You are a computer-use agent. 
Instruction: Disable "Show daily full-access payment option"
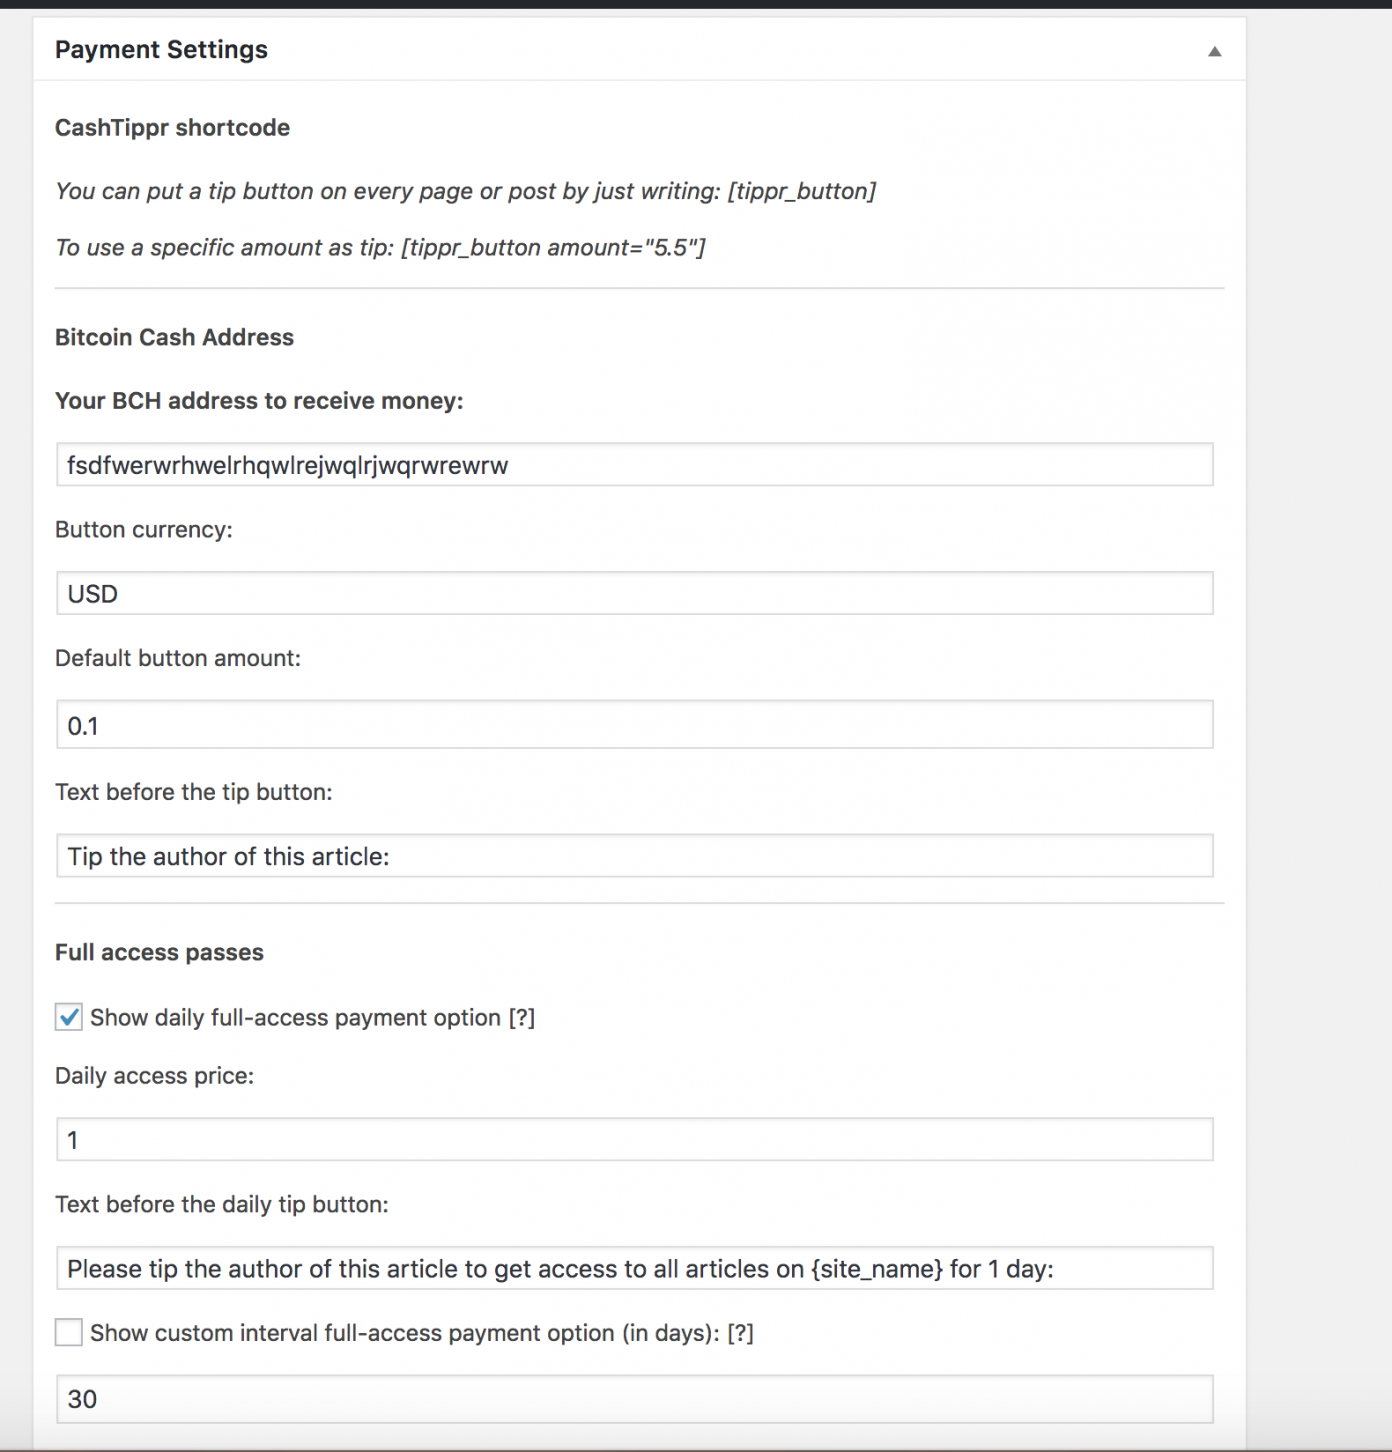68,1017
